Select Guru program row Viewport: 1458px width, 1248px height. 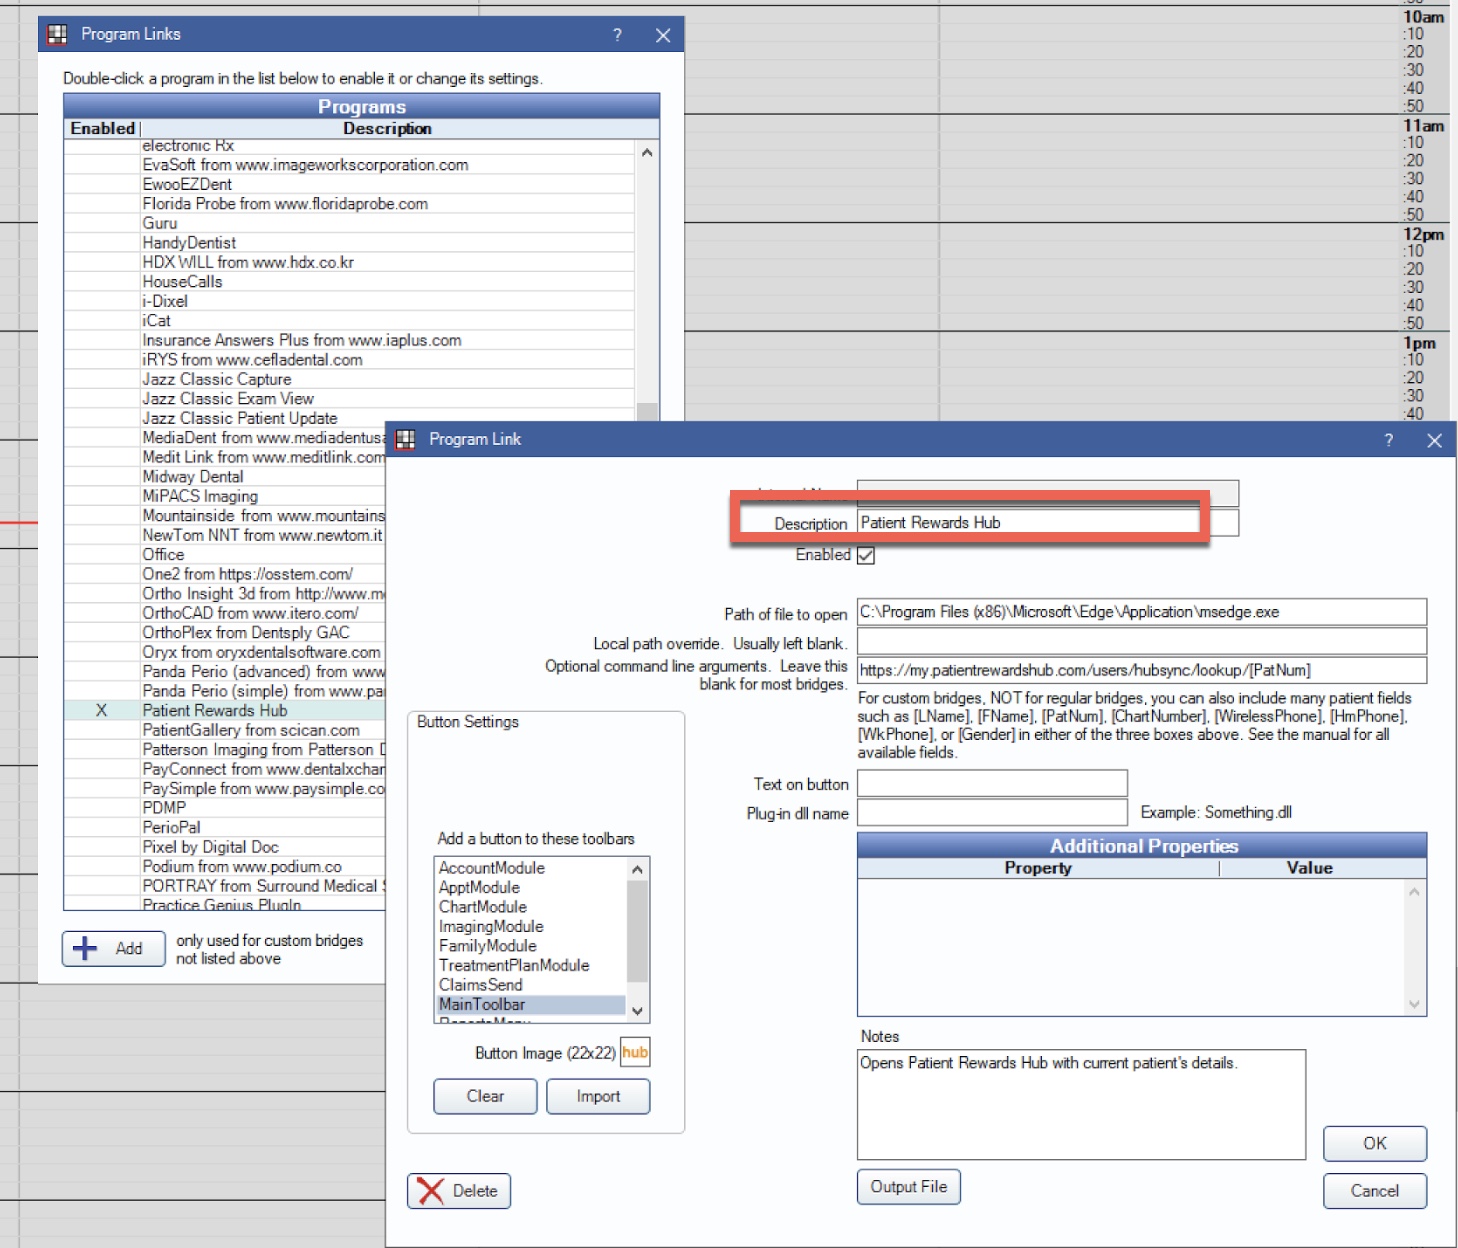click(349, 223)
